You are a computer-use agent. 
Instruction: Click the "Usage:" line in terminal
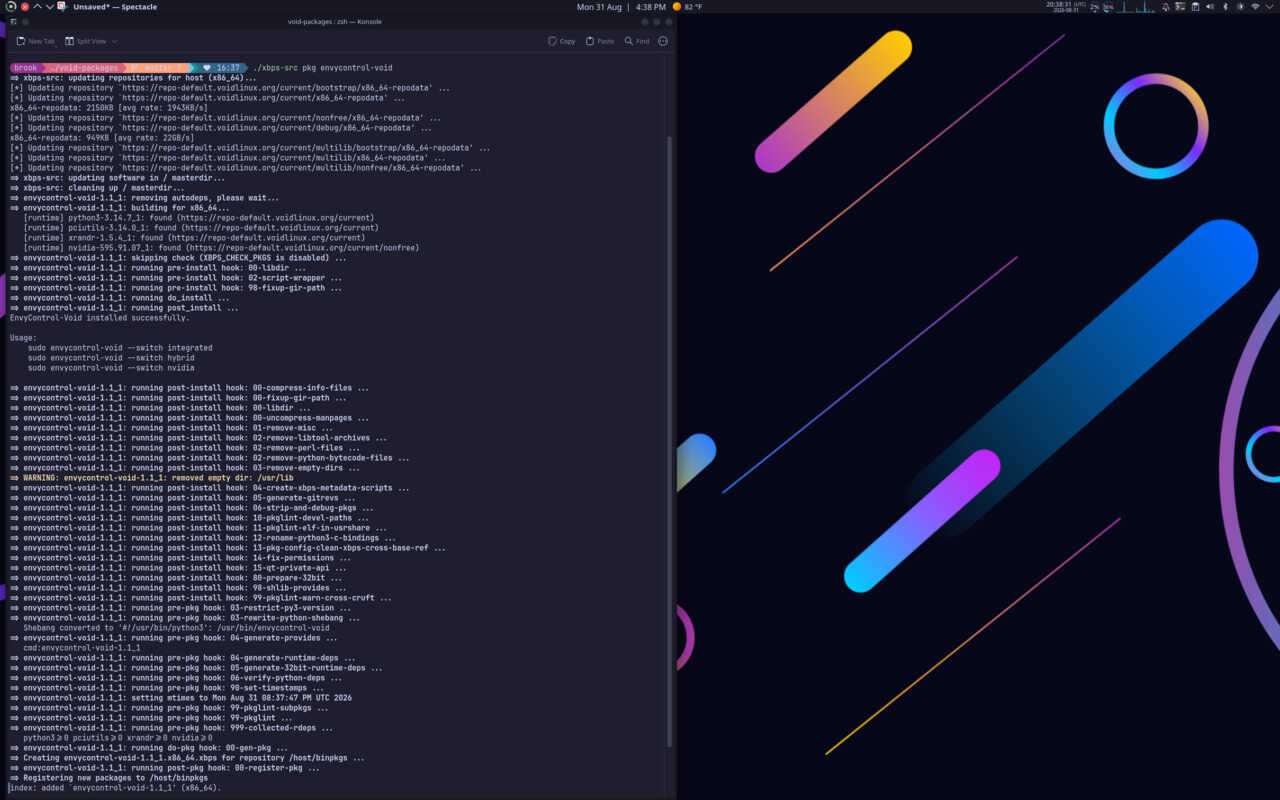23,338
